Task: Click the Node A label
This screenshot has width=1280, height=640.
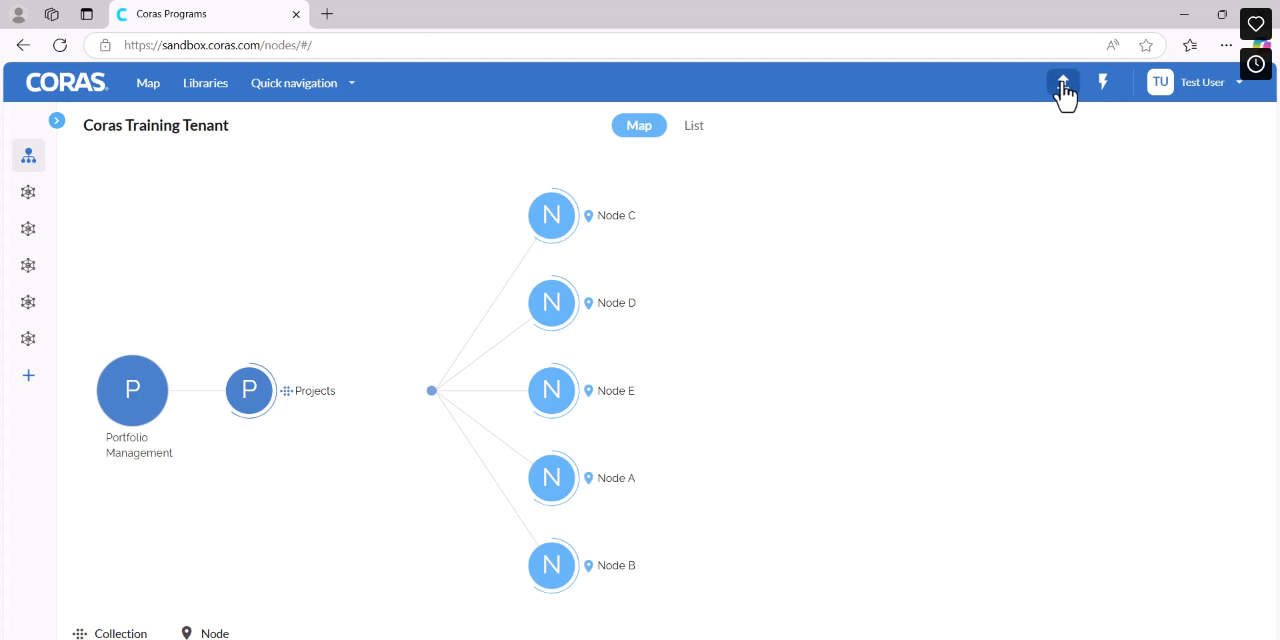Action: click(x=616, y=478)
